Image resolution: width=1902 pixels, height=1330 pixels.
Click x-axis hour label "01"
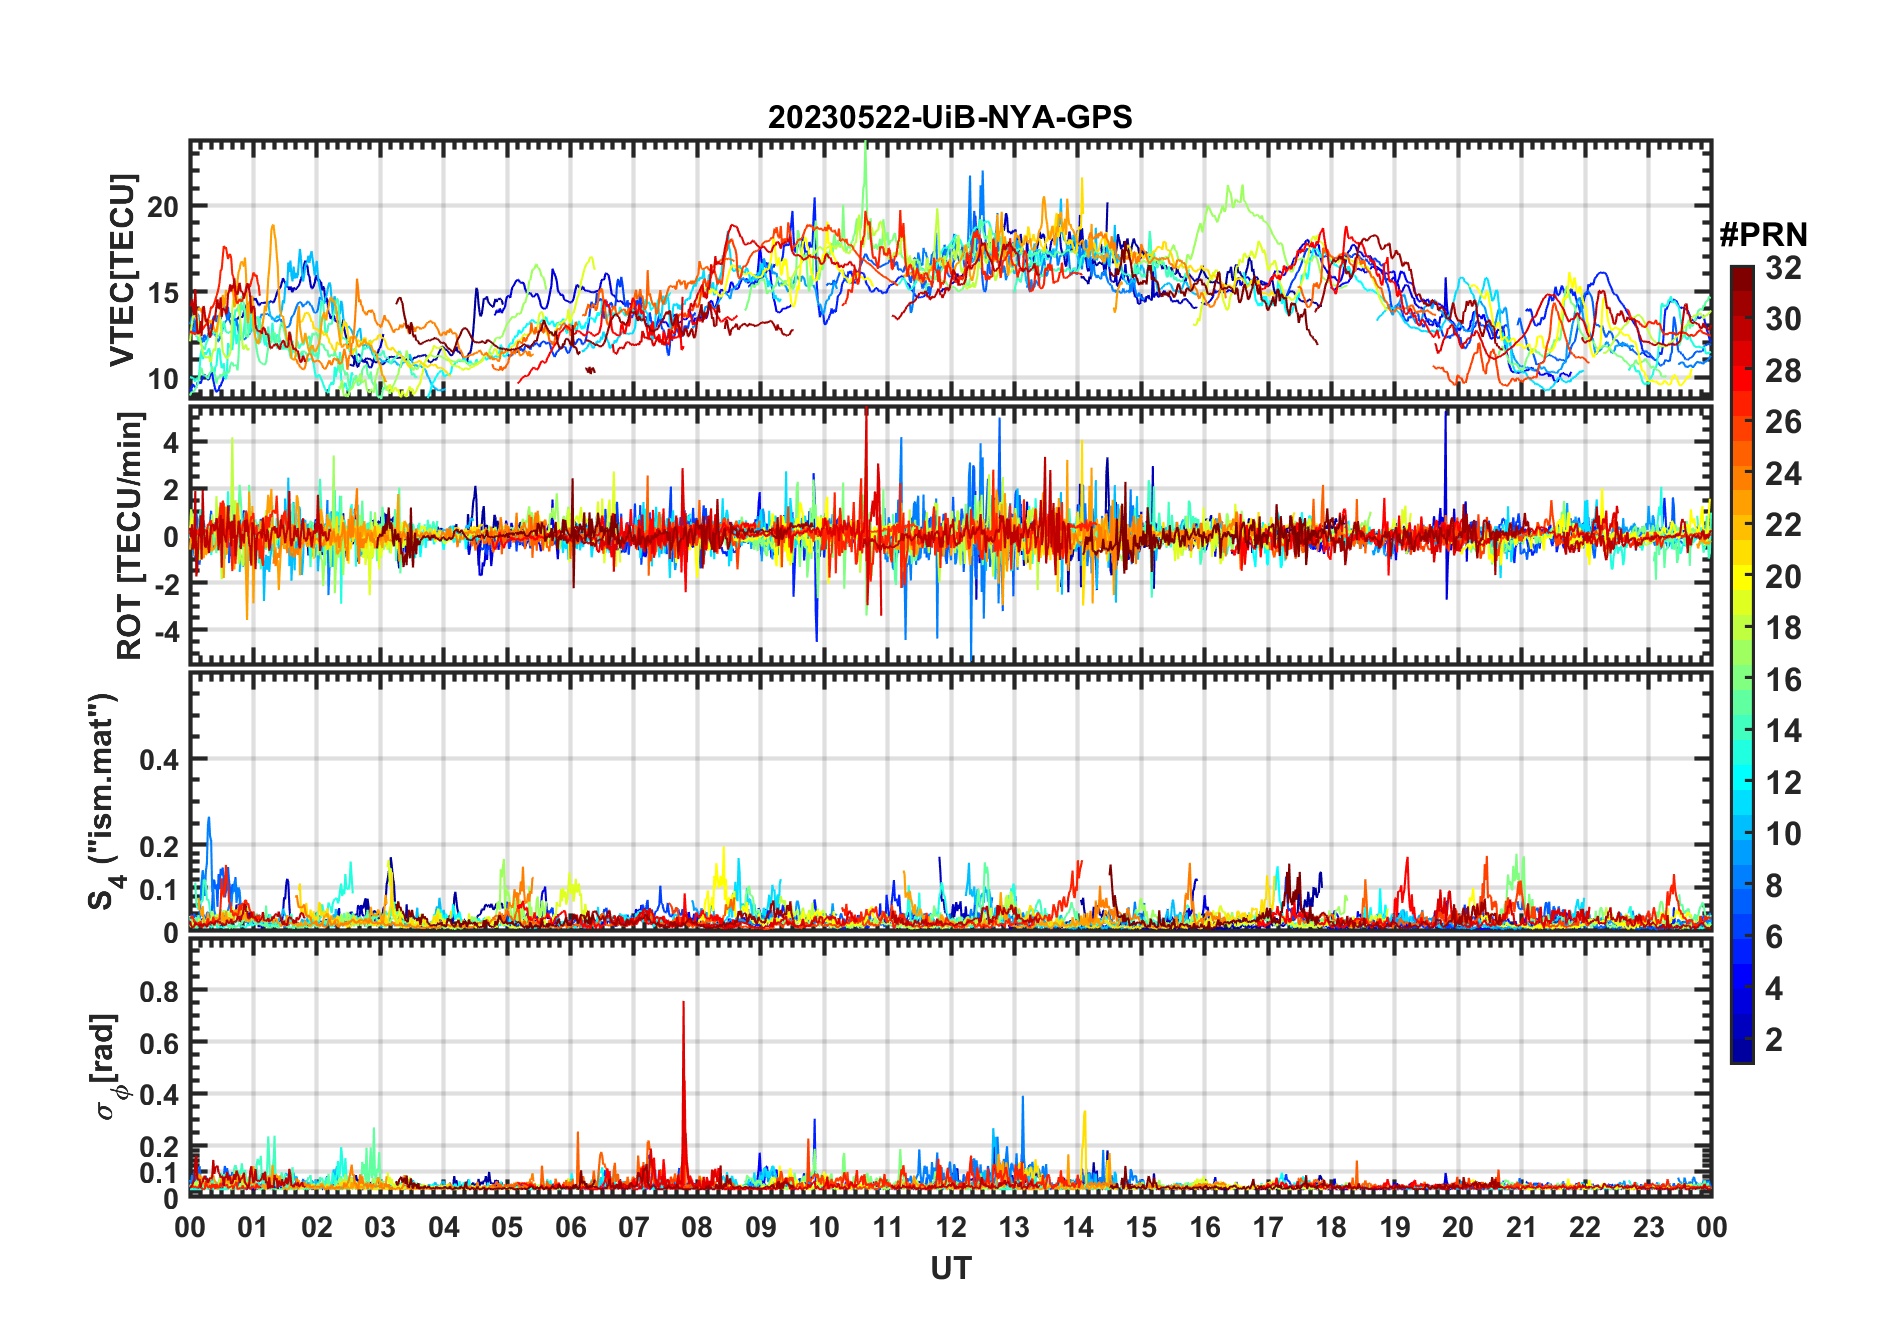(253, 1227)
